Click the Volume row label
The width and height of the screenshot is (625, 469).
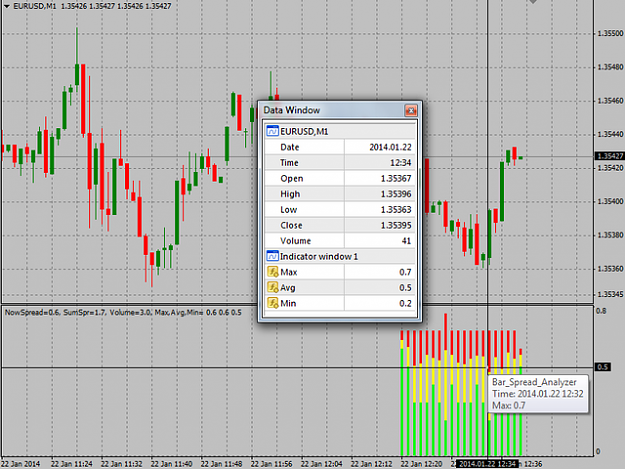295,241
